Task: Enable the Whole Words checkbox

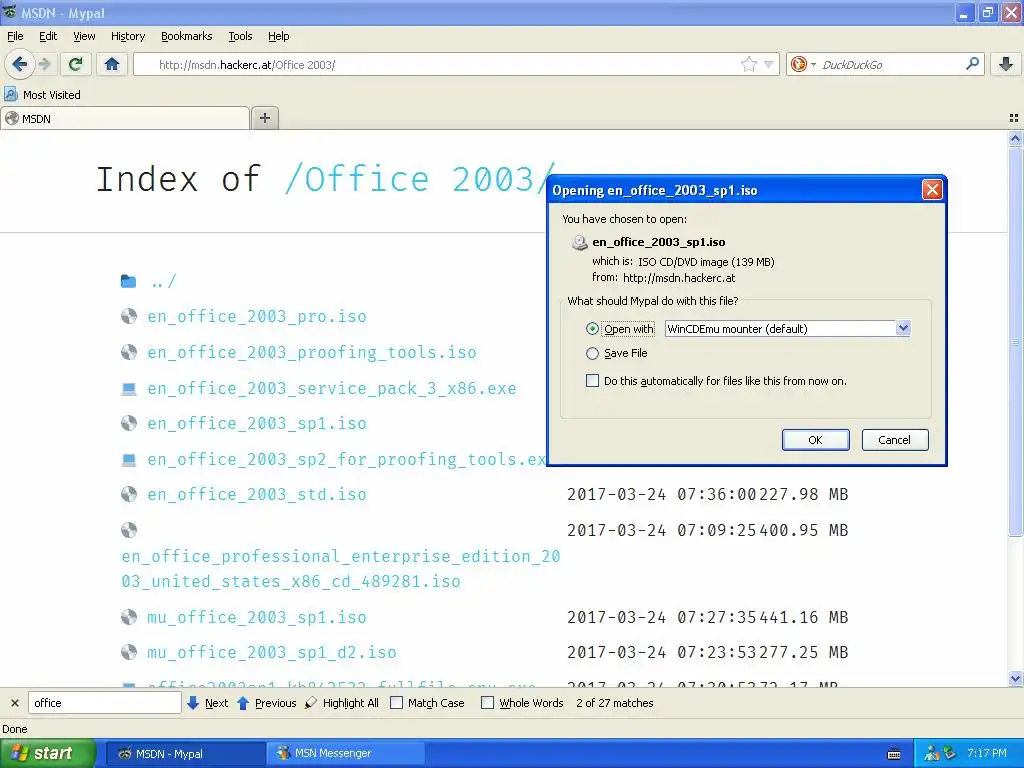Action: pyautogui.click(x=487, y=703)
